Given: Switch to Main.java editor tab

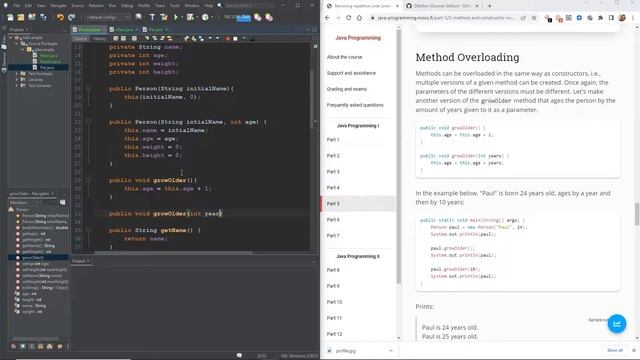Looking at the screenshot, I should [x=124, y=30].
